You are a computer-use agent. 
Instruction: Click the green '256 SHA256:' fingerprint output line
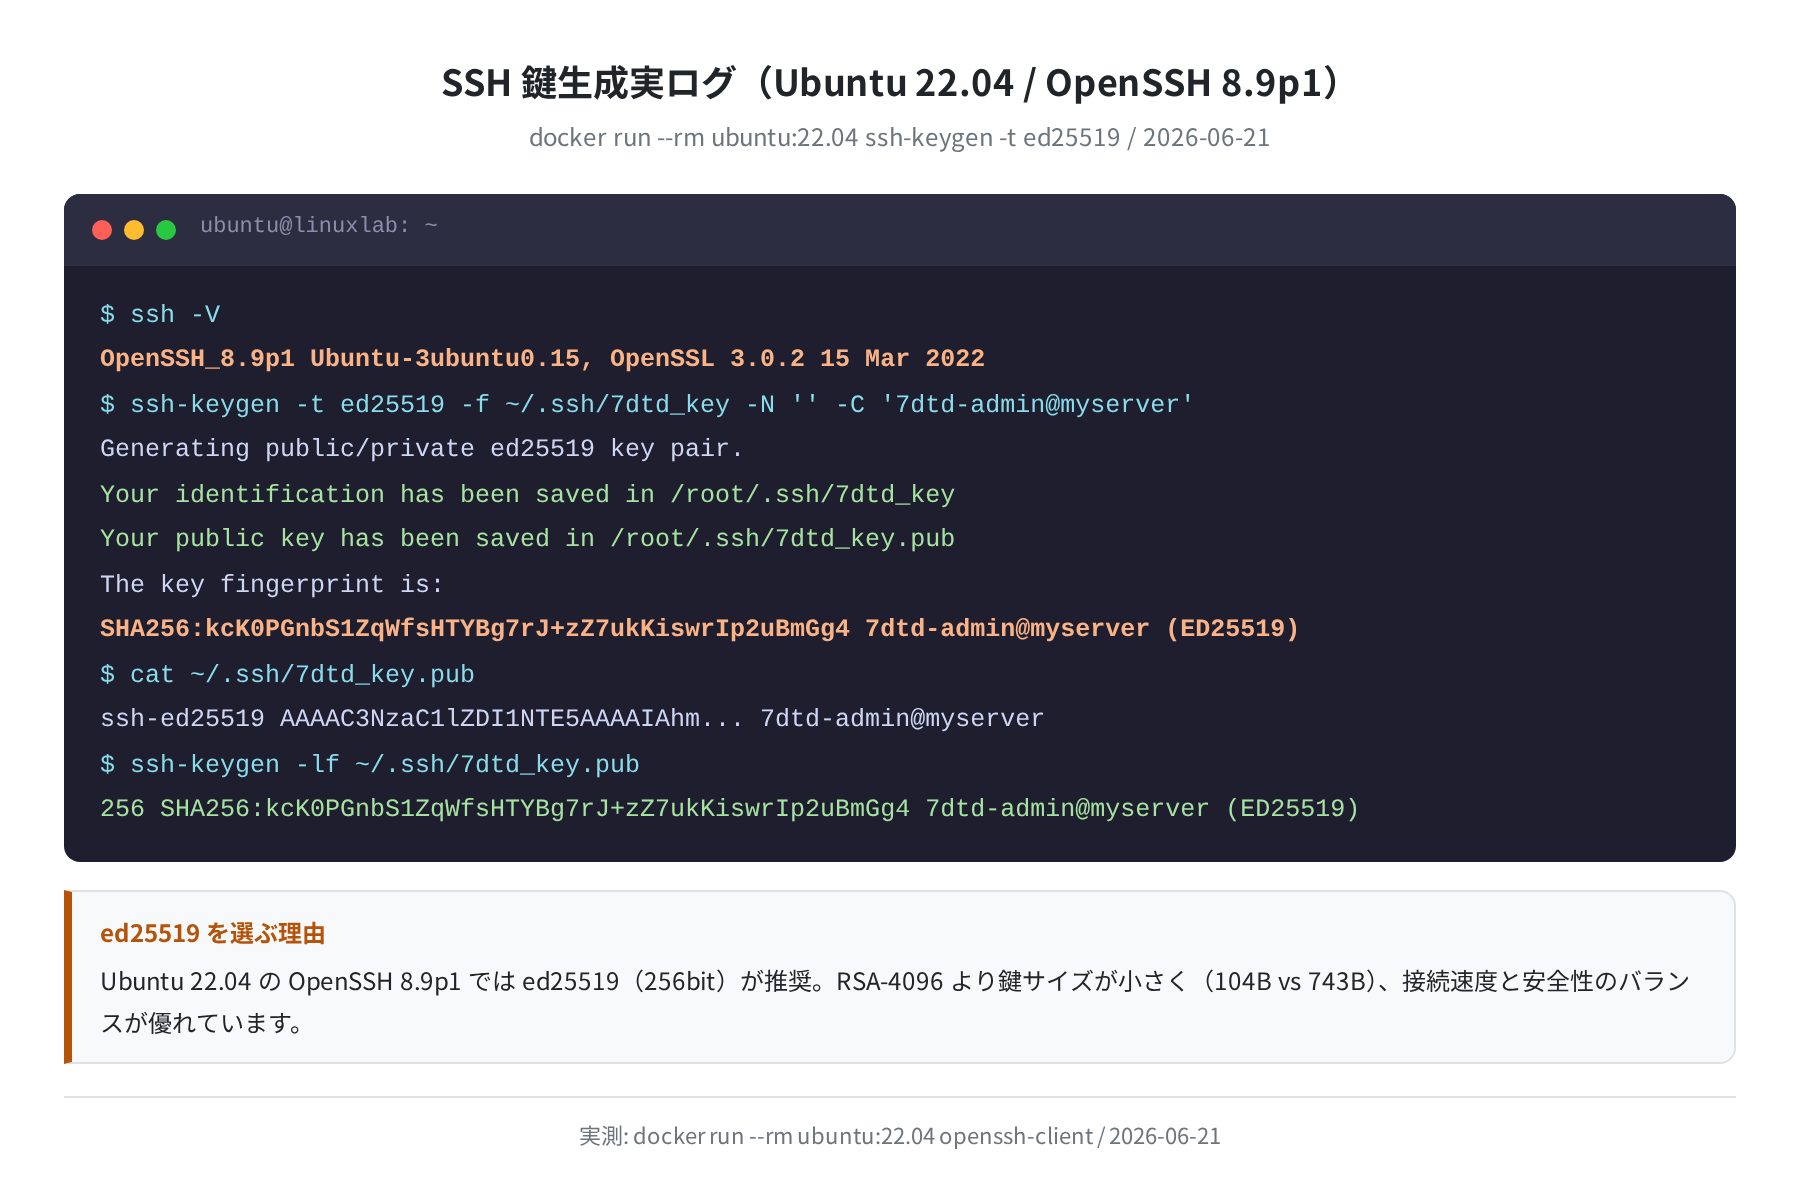pos(730,809)
